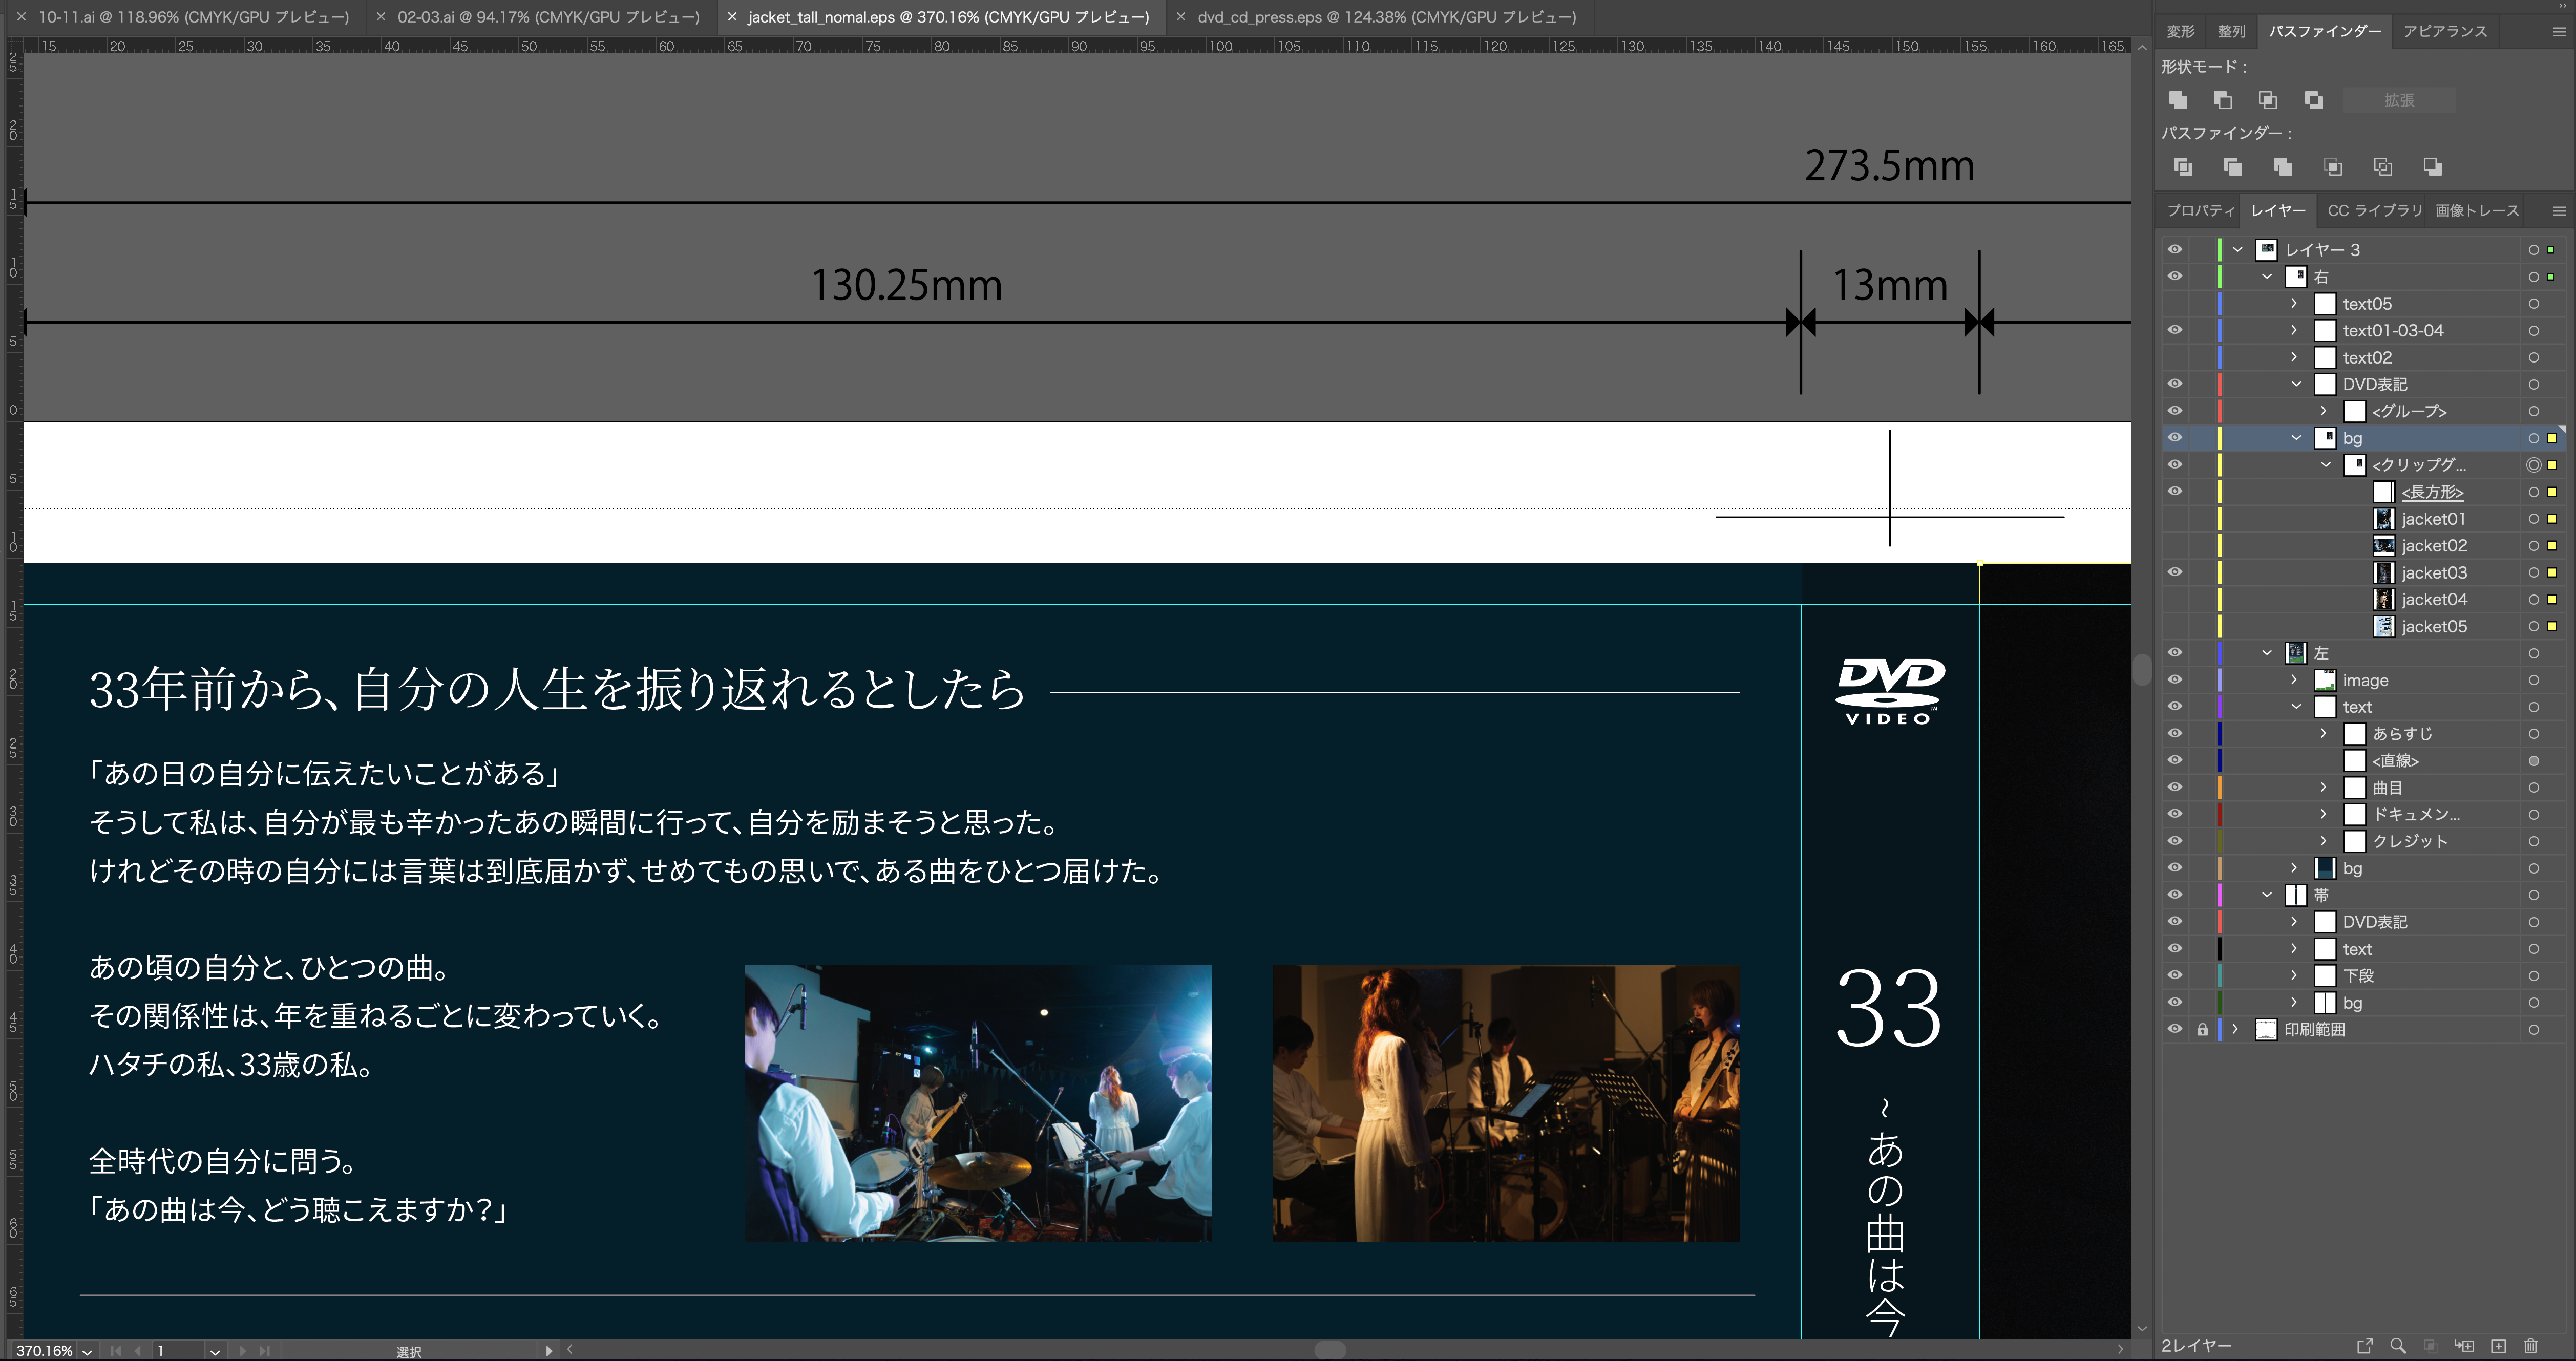Hide the jacket03 layer via eye icon
2576x1361 pixels.
tap(2175, 572)
